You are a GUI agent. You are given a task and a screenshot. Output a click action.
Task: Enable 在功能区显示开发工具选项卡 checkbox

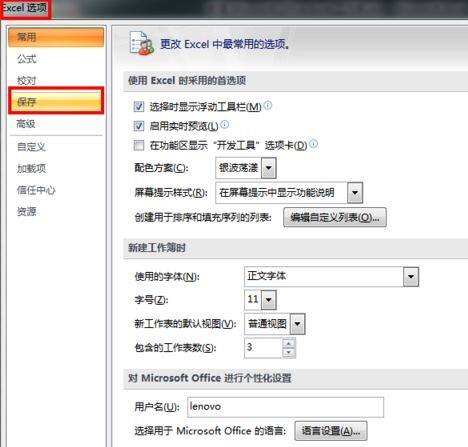pyautogui.click(x=139, y=145)
